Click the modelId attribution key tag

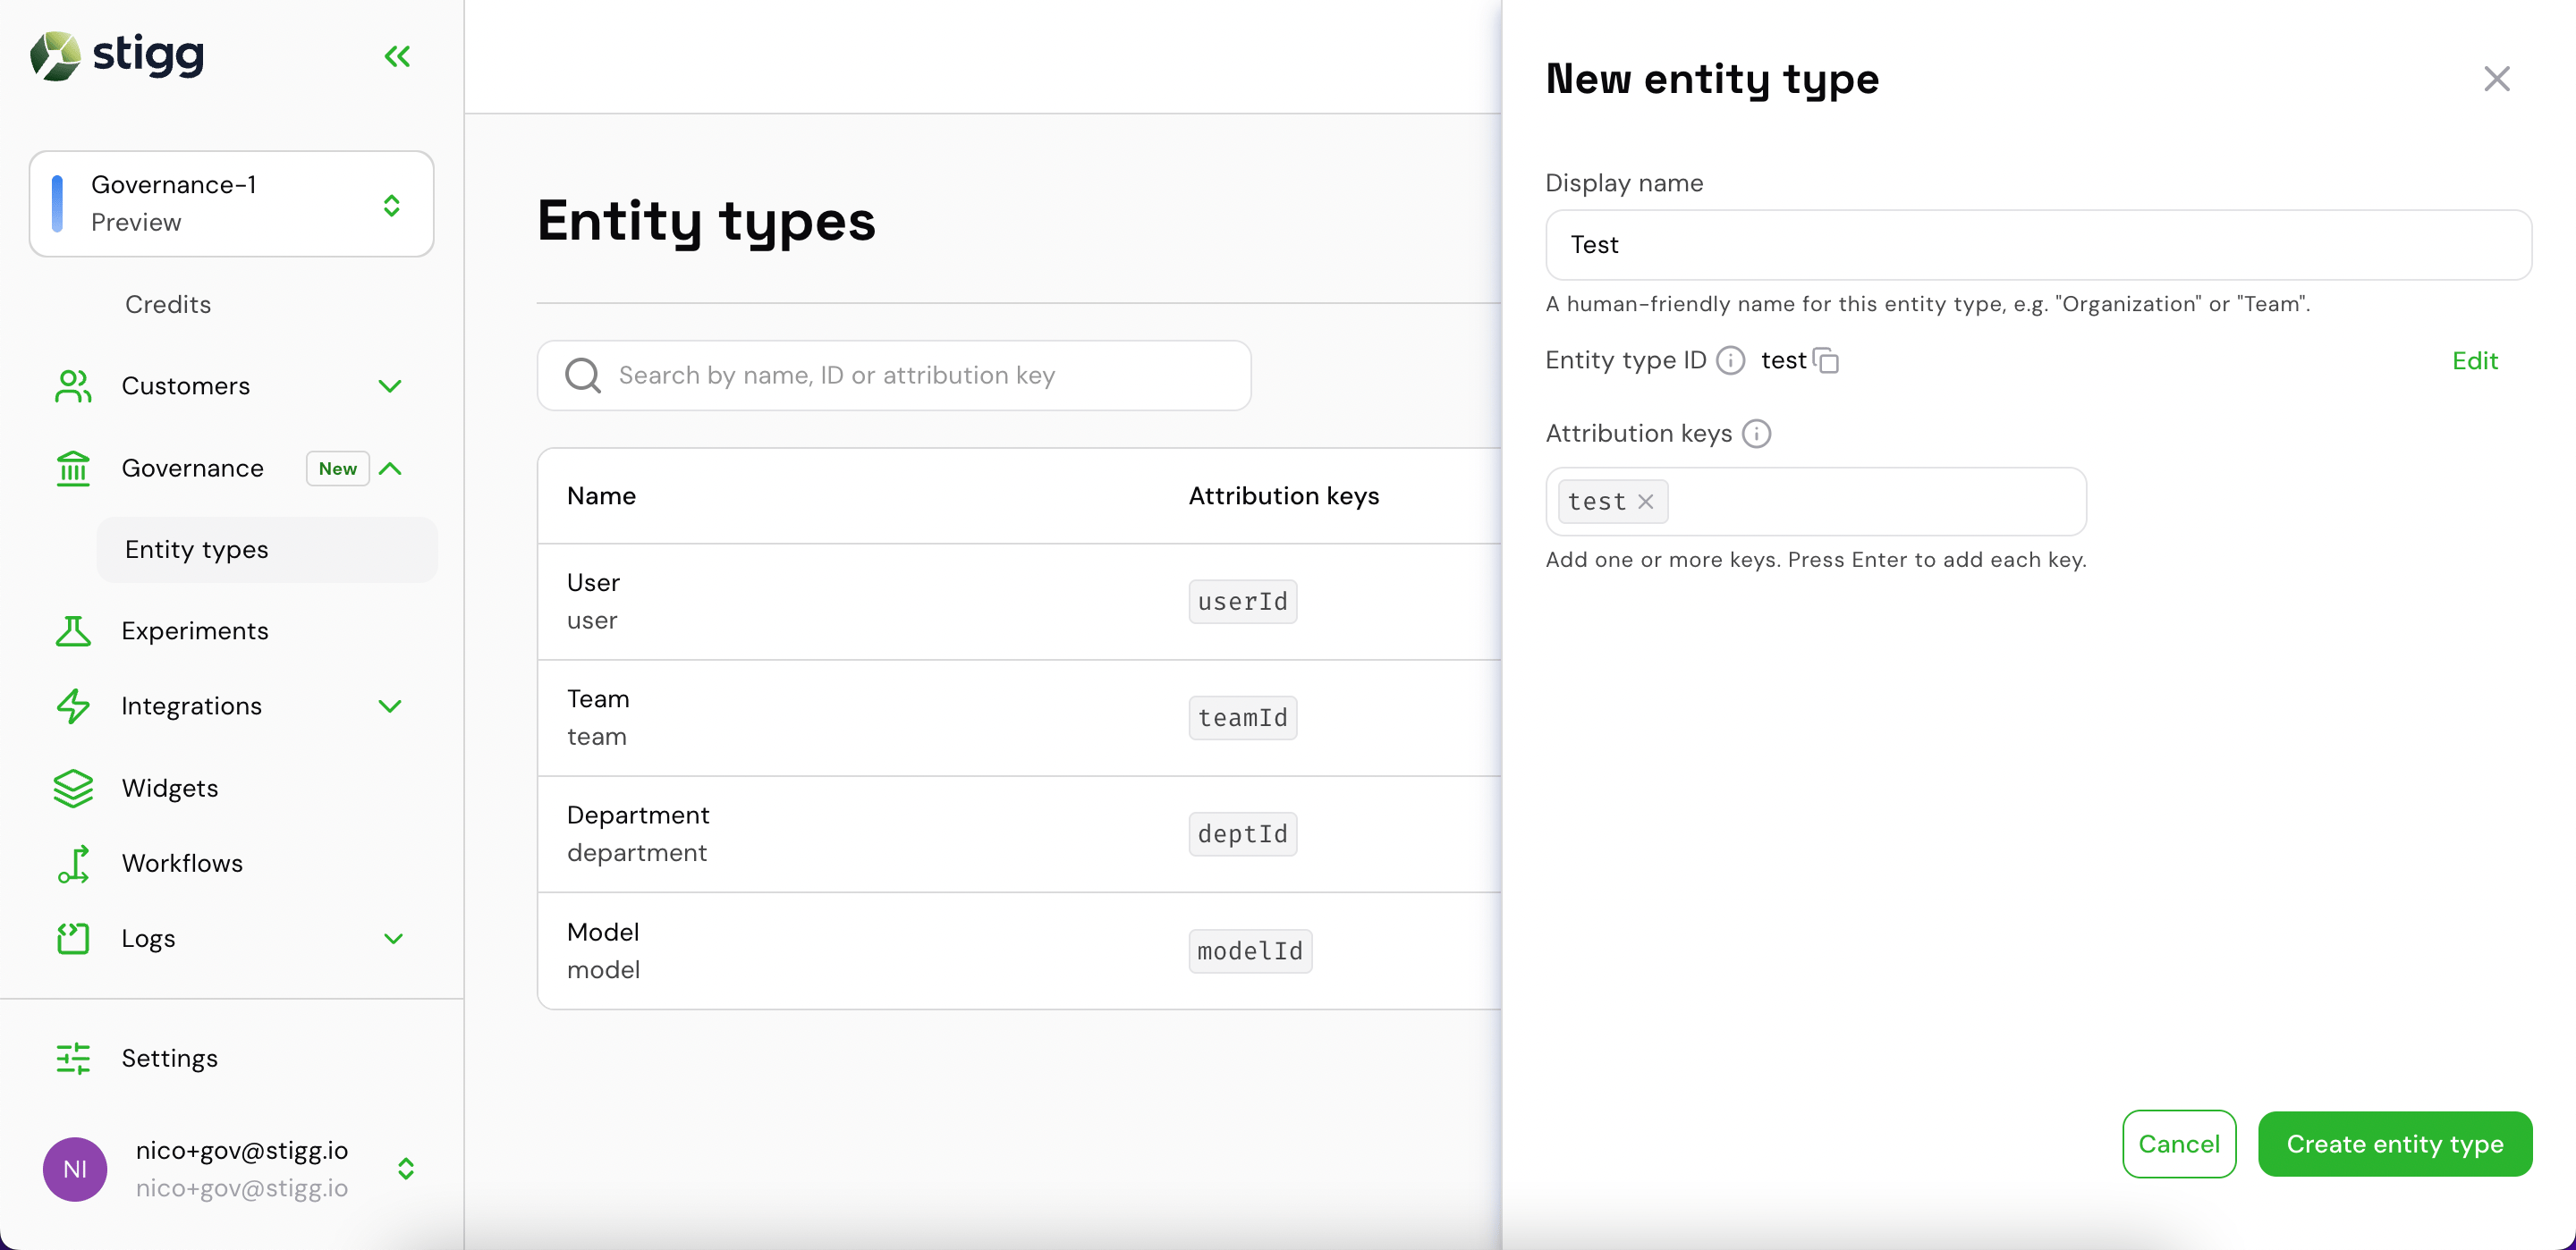[1250, 951]
